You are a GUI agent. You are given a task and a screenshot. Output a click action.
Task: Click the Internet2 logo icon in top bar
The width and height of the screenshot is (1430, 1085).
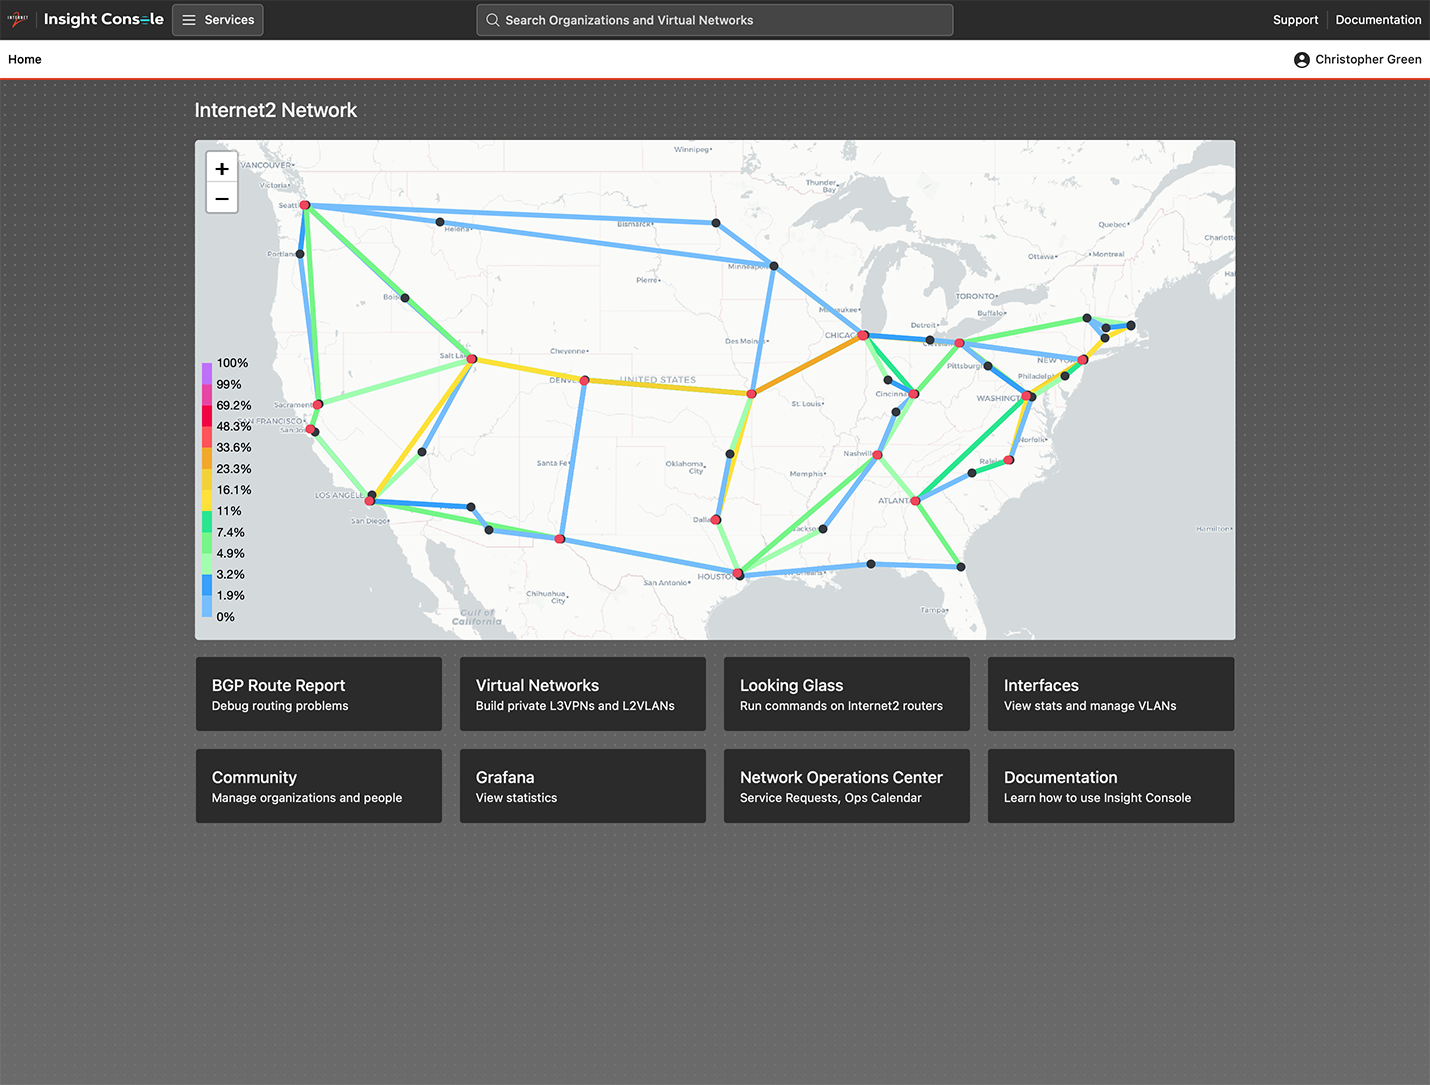coord(18,19)
